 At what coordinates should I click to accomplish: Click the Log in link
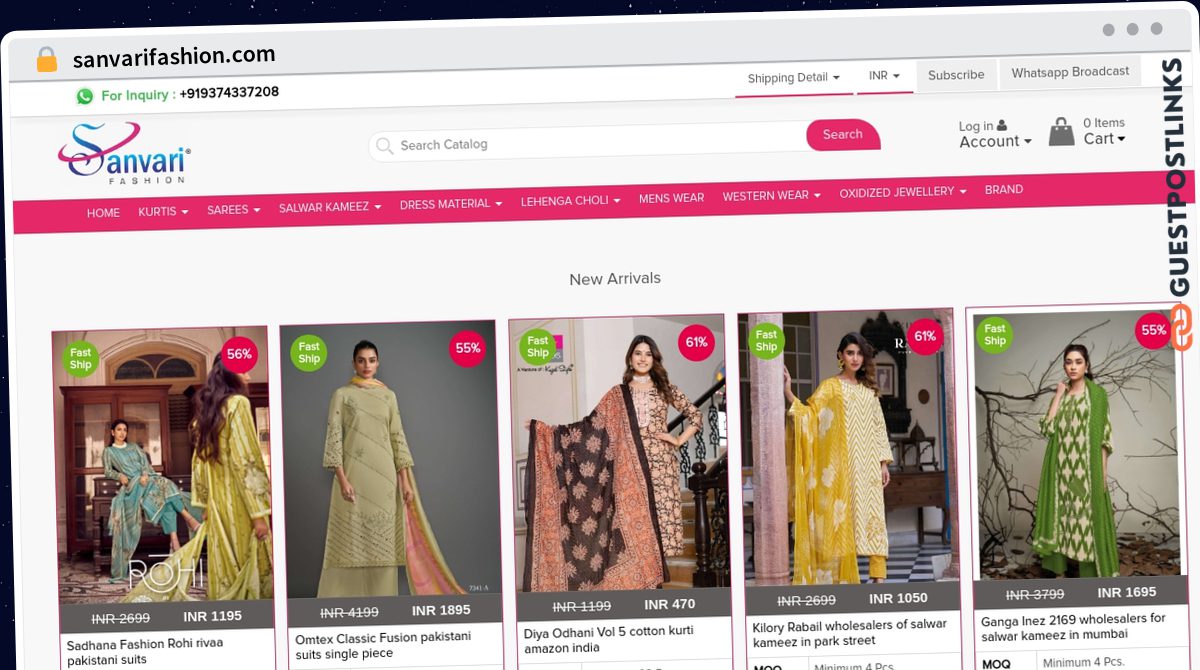[982, 126]
